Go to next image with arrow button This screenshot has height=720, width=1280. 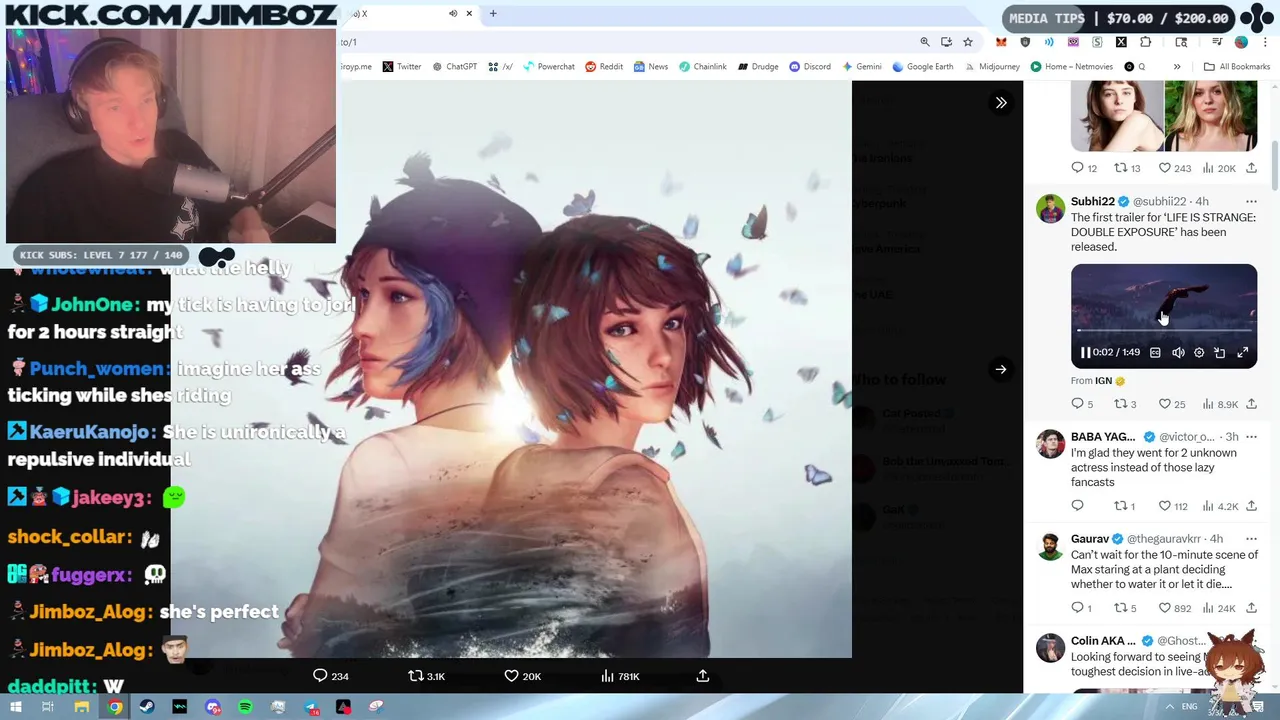[x=1001, y=369]
